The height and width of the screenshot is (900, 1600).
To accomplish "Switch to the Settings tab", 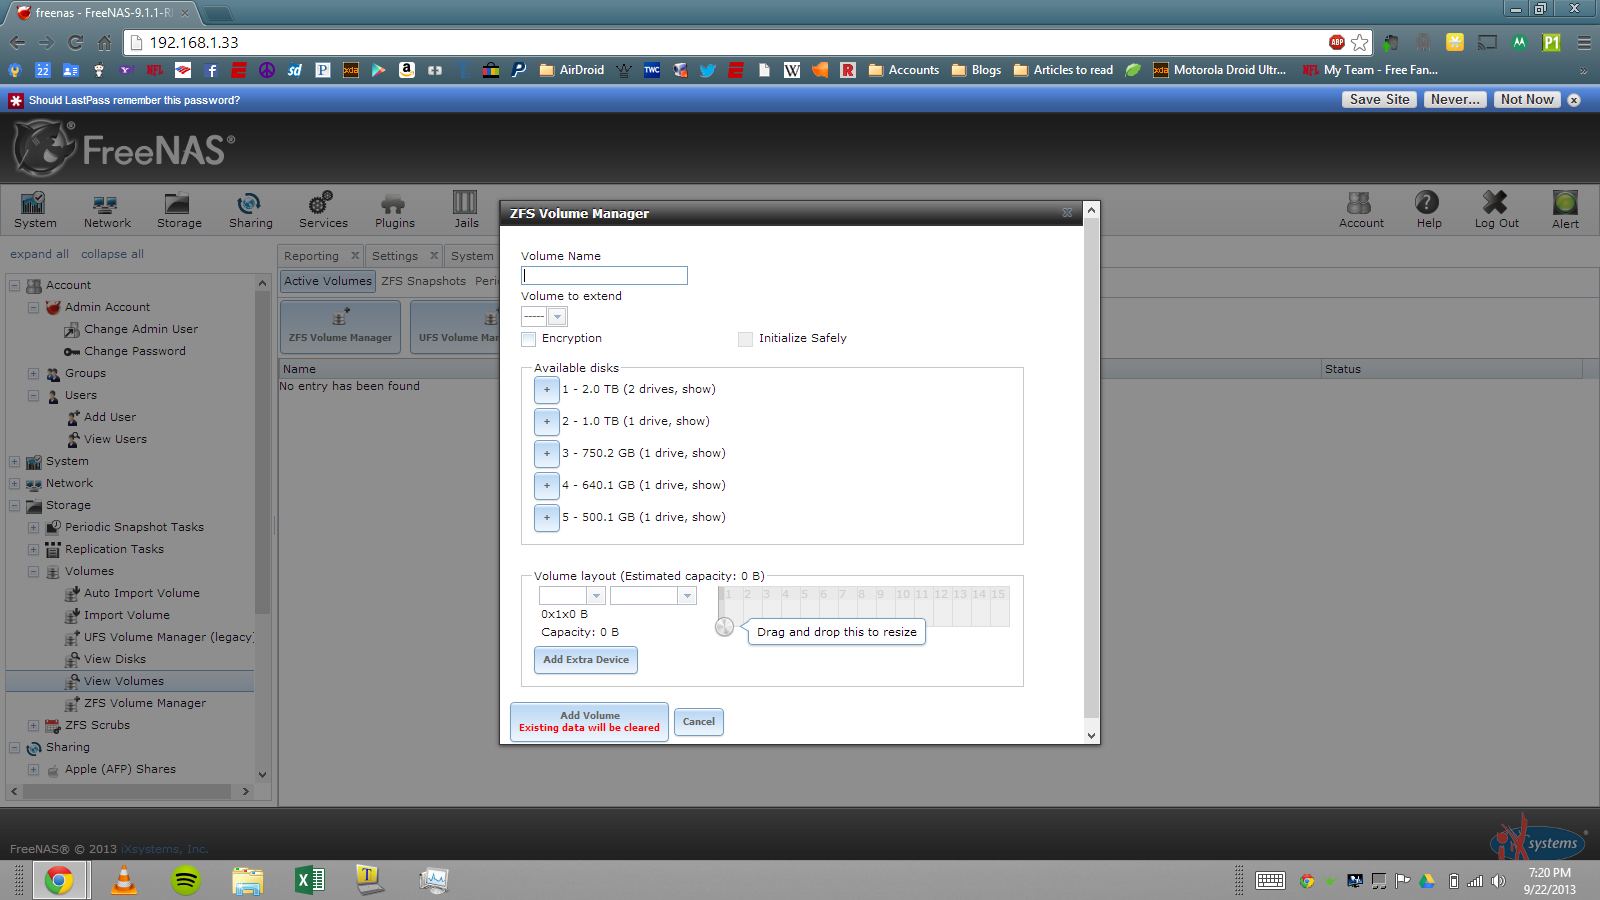I will (x=394, y=256).
